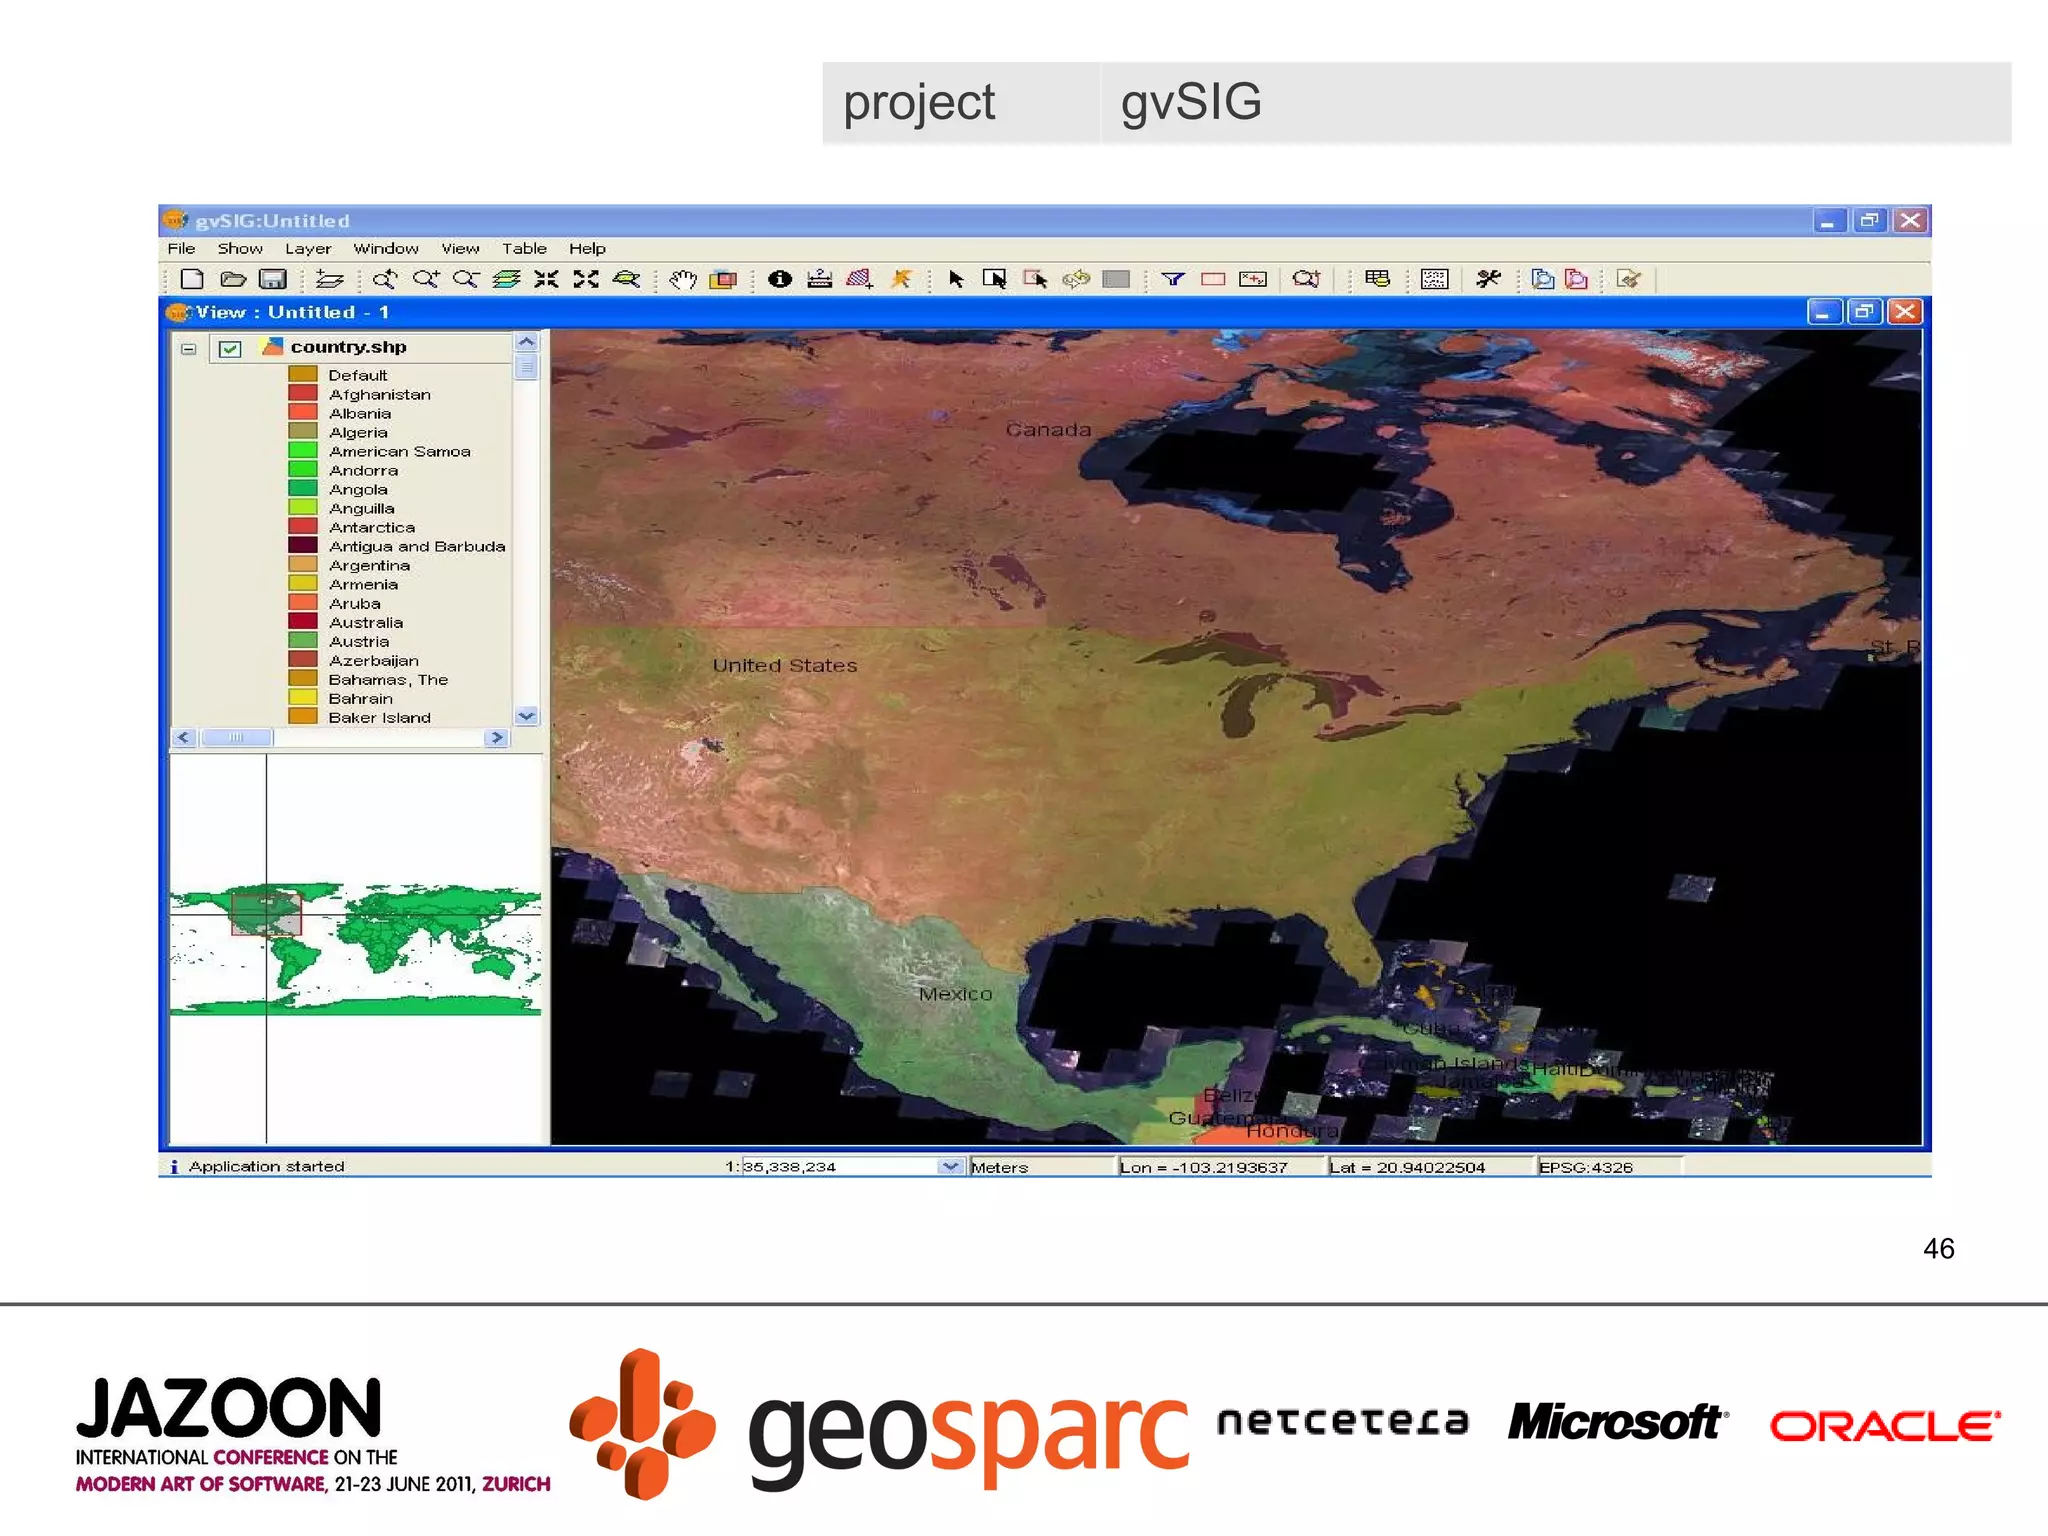Open the Layer menu
This screenshot has width=2048, height=1536.
coord(307,248)
